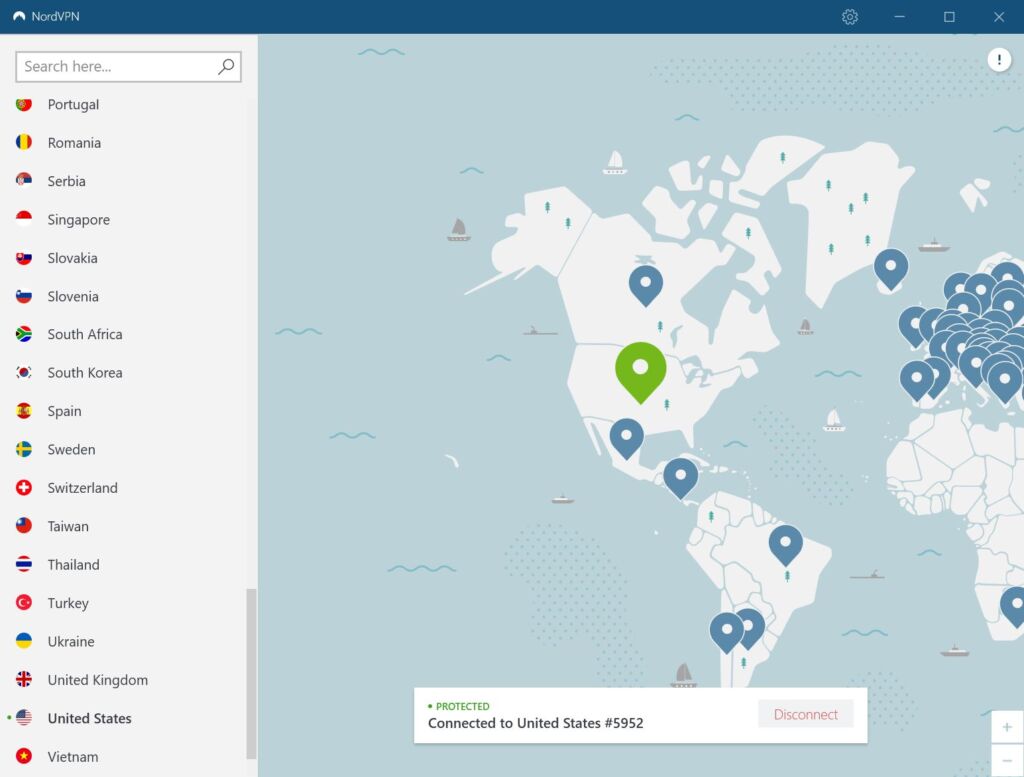The image size is (1024, 777).
Task: Click the Serbia flag icon
Action: (x=24, y=181)
